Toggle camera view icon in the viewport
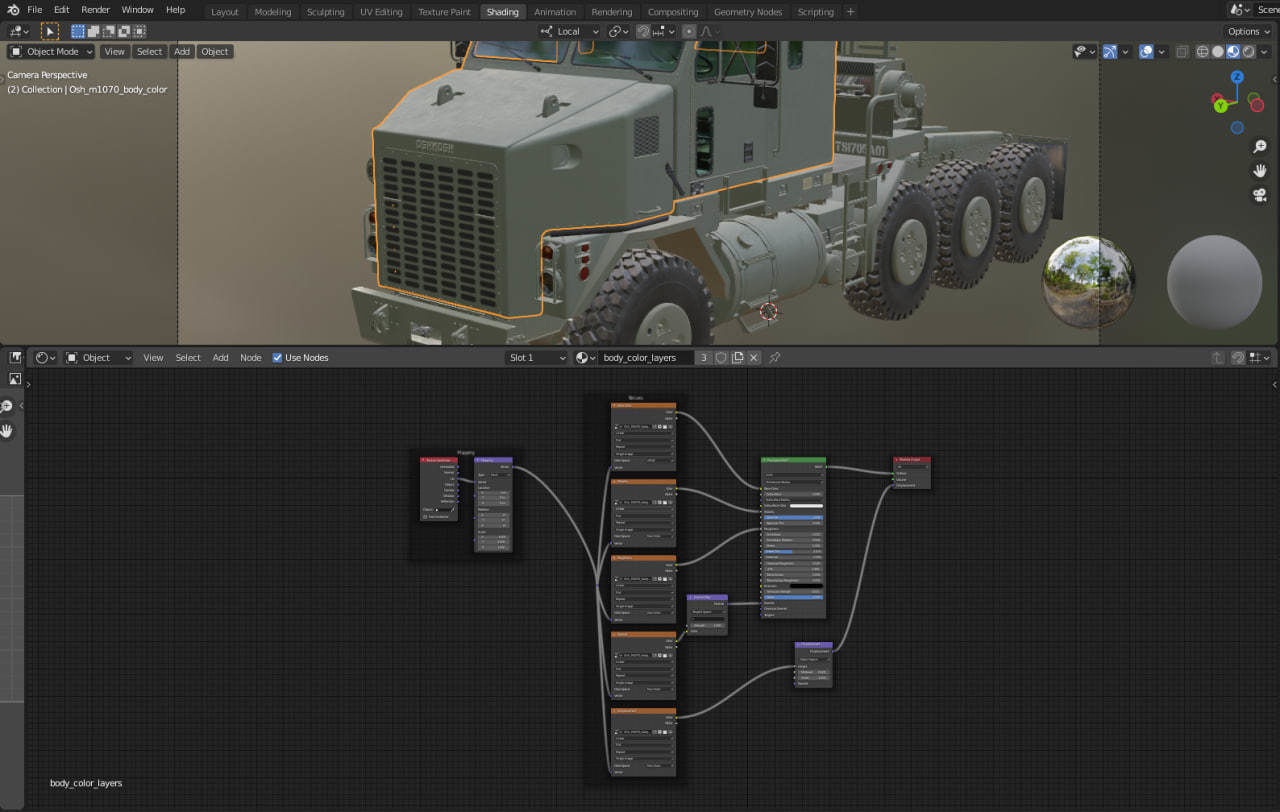 point(1260,195)
